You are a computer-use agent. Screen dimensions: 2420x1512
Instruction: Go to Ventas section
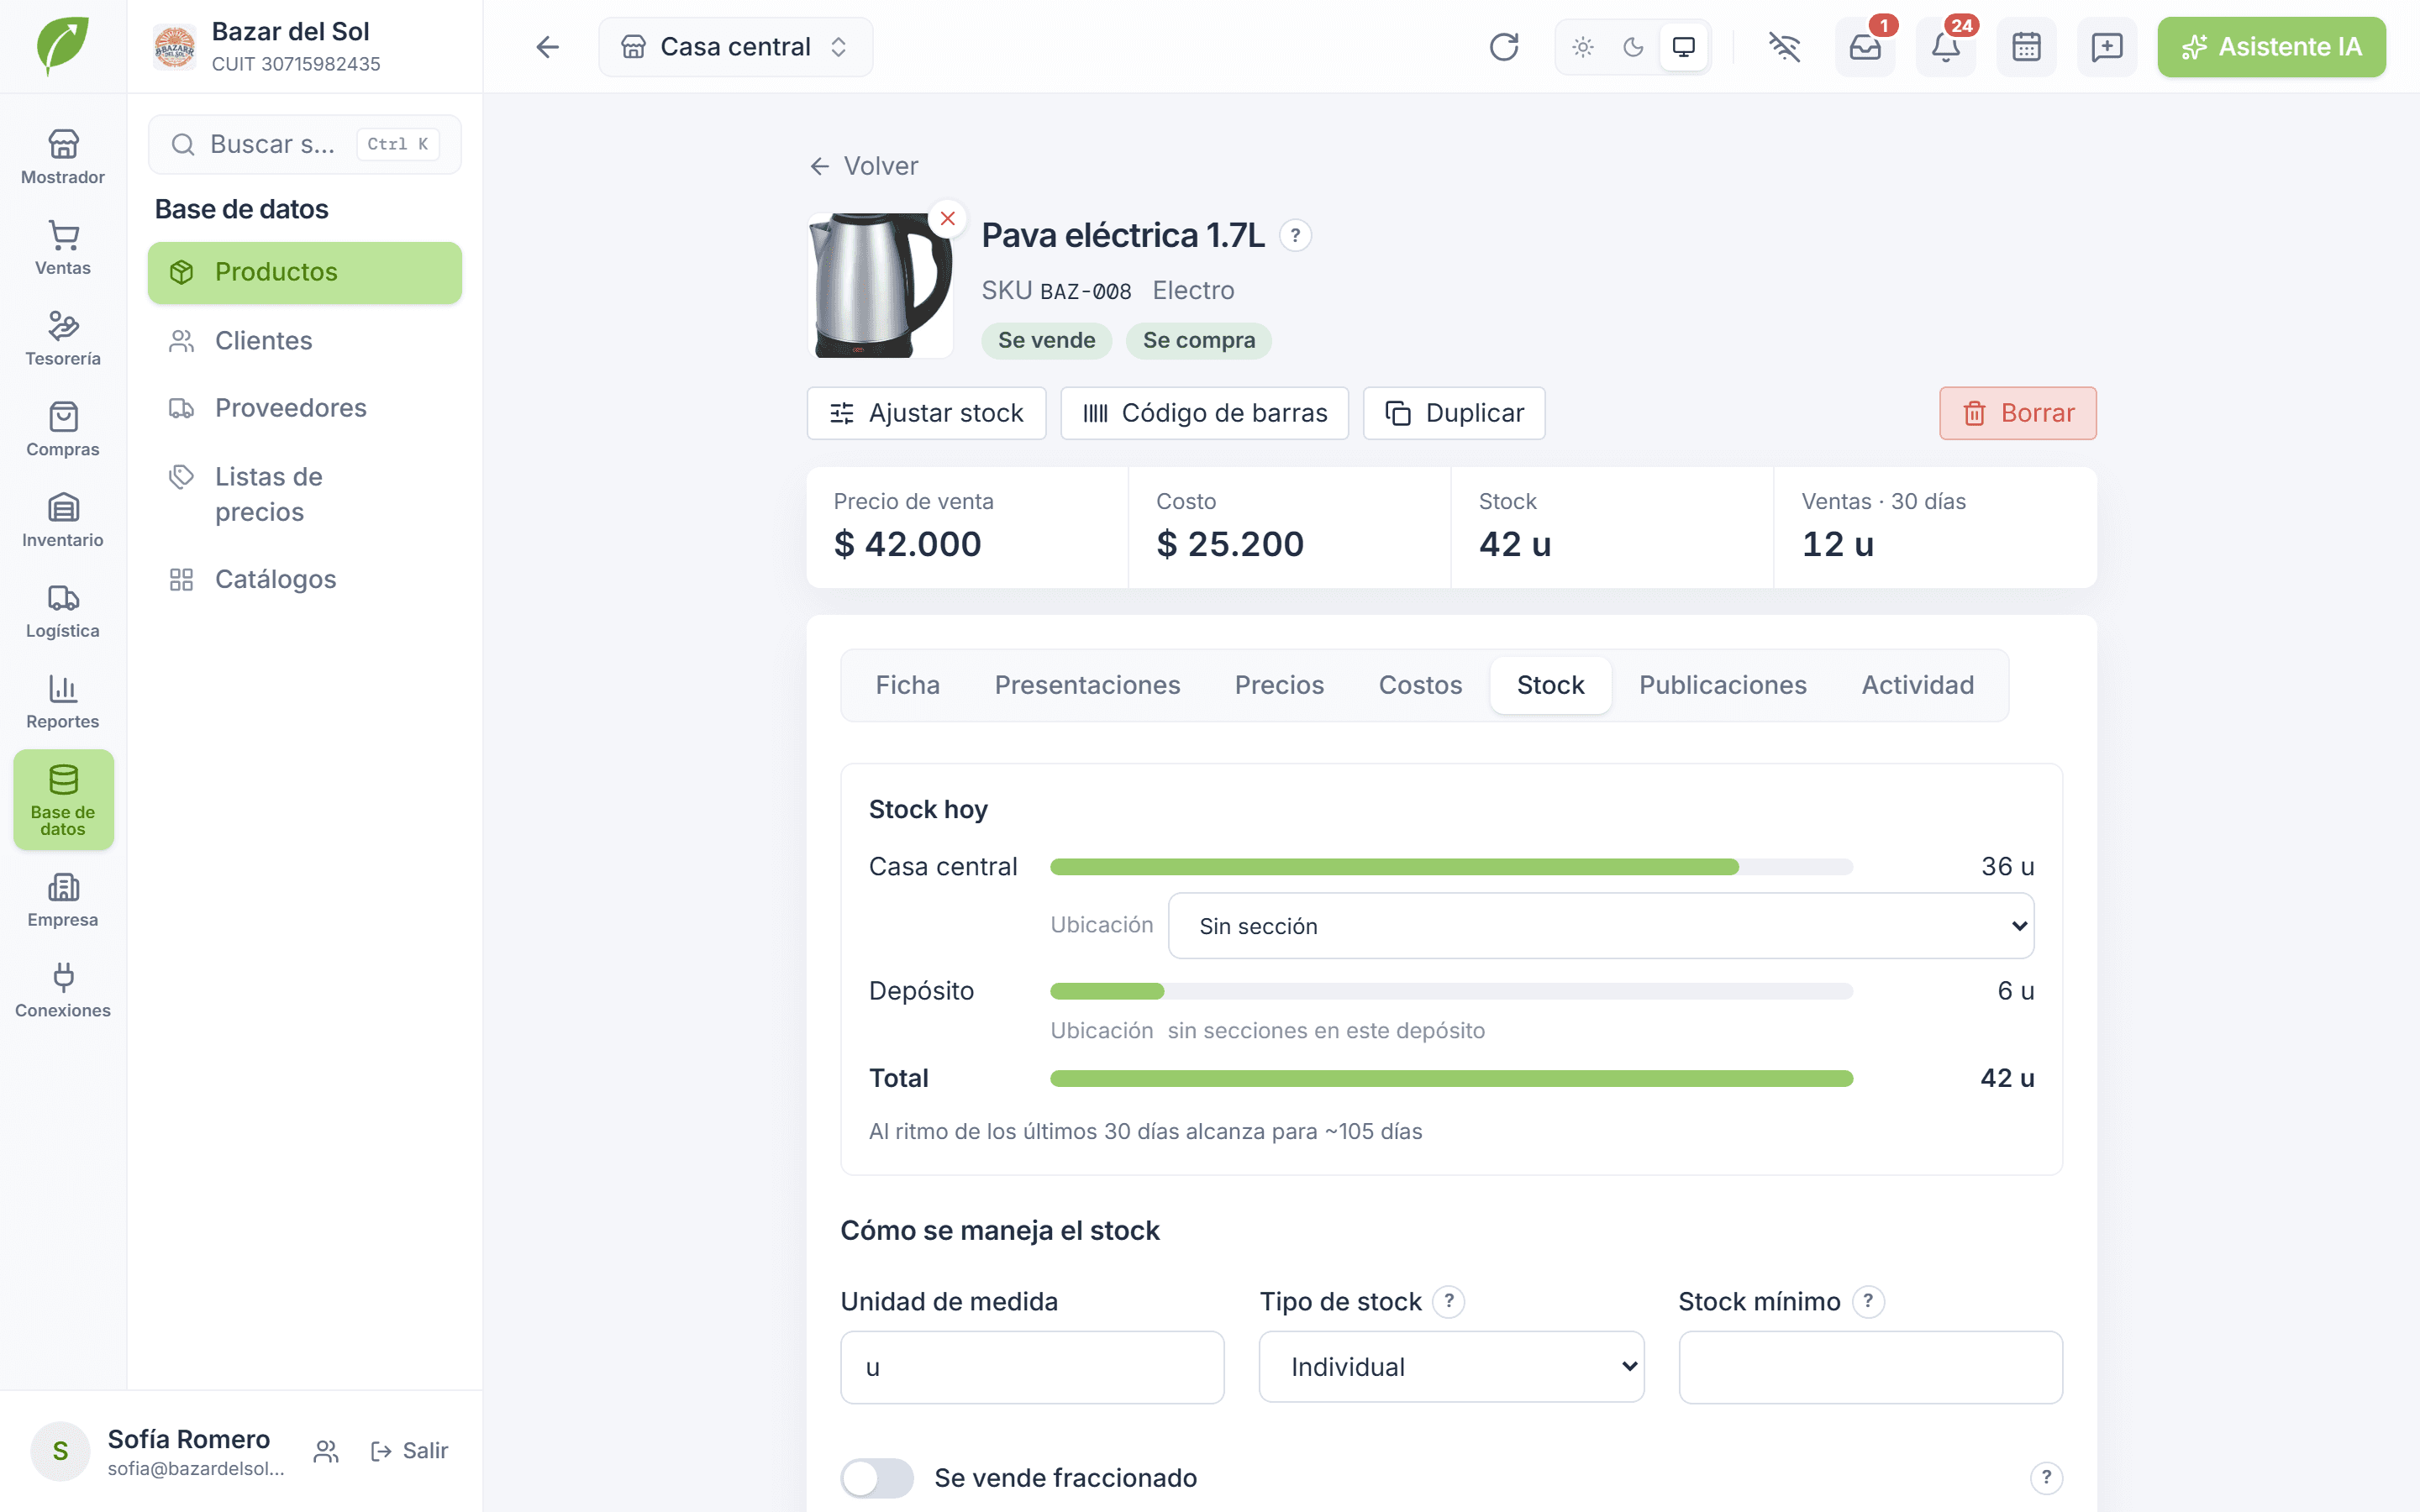tap(63, 248)
